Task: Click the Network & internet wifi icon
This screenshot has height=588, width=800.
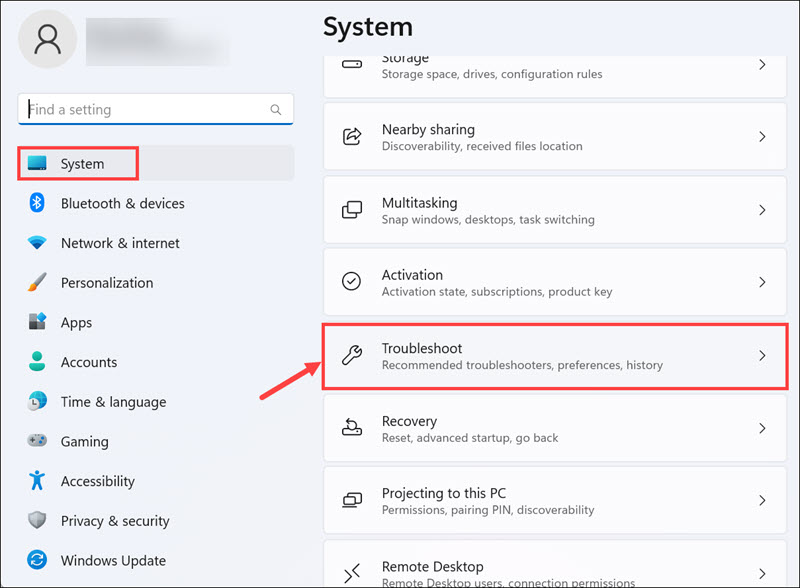Action: (37, 243)
